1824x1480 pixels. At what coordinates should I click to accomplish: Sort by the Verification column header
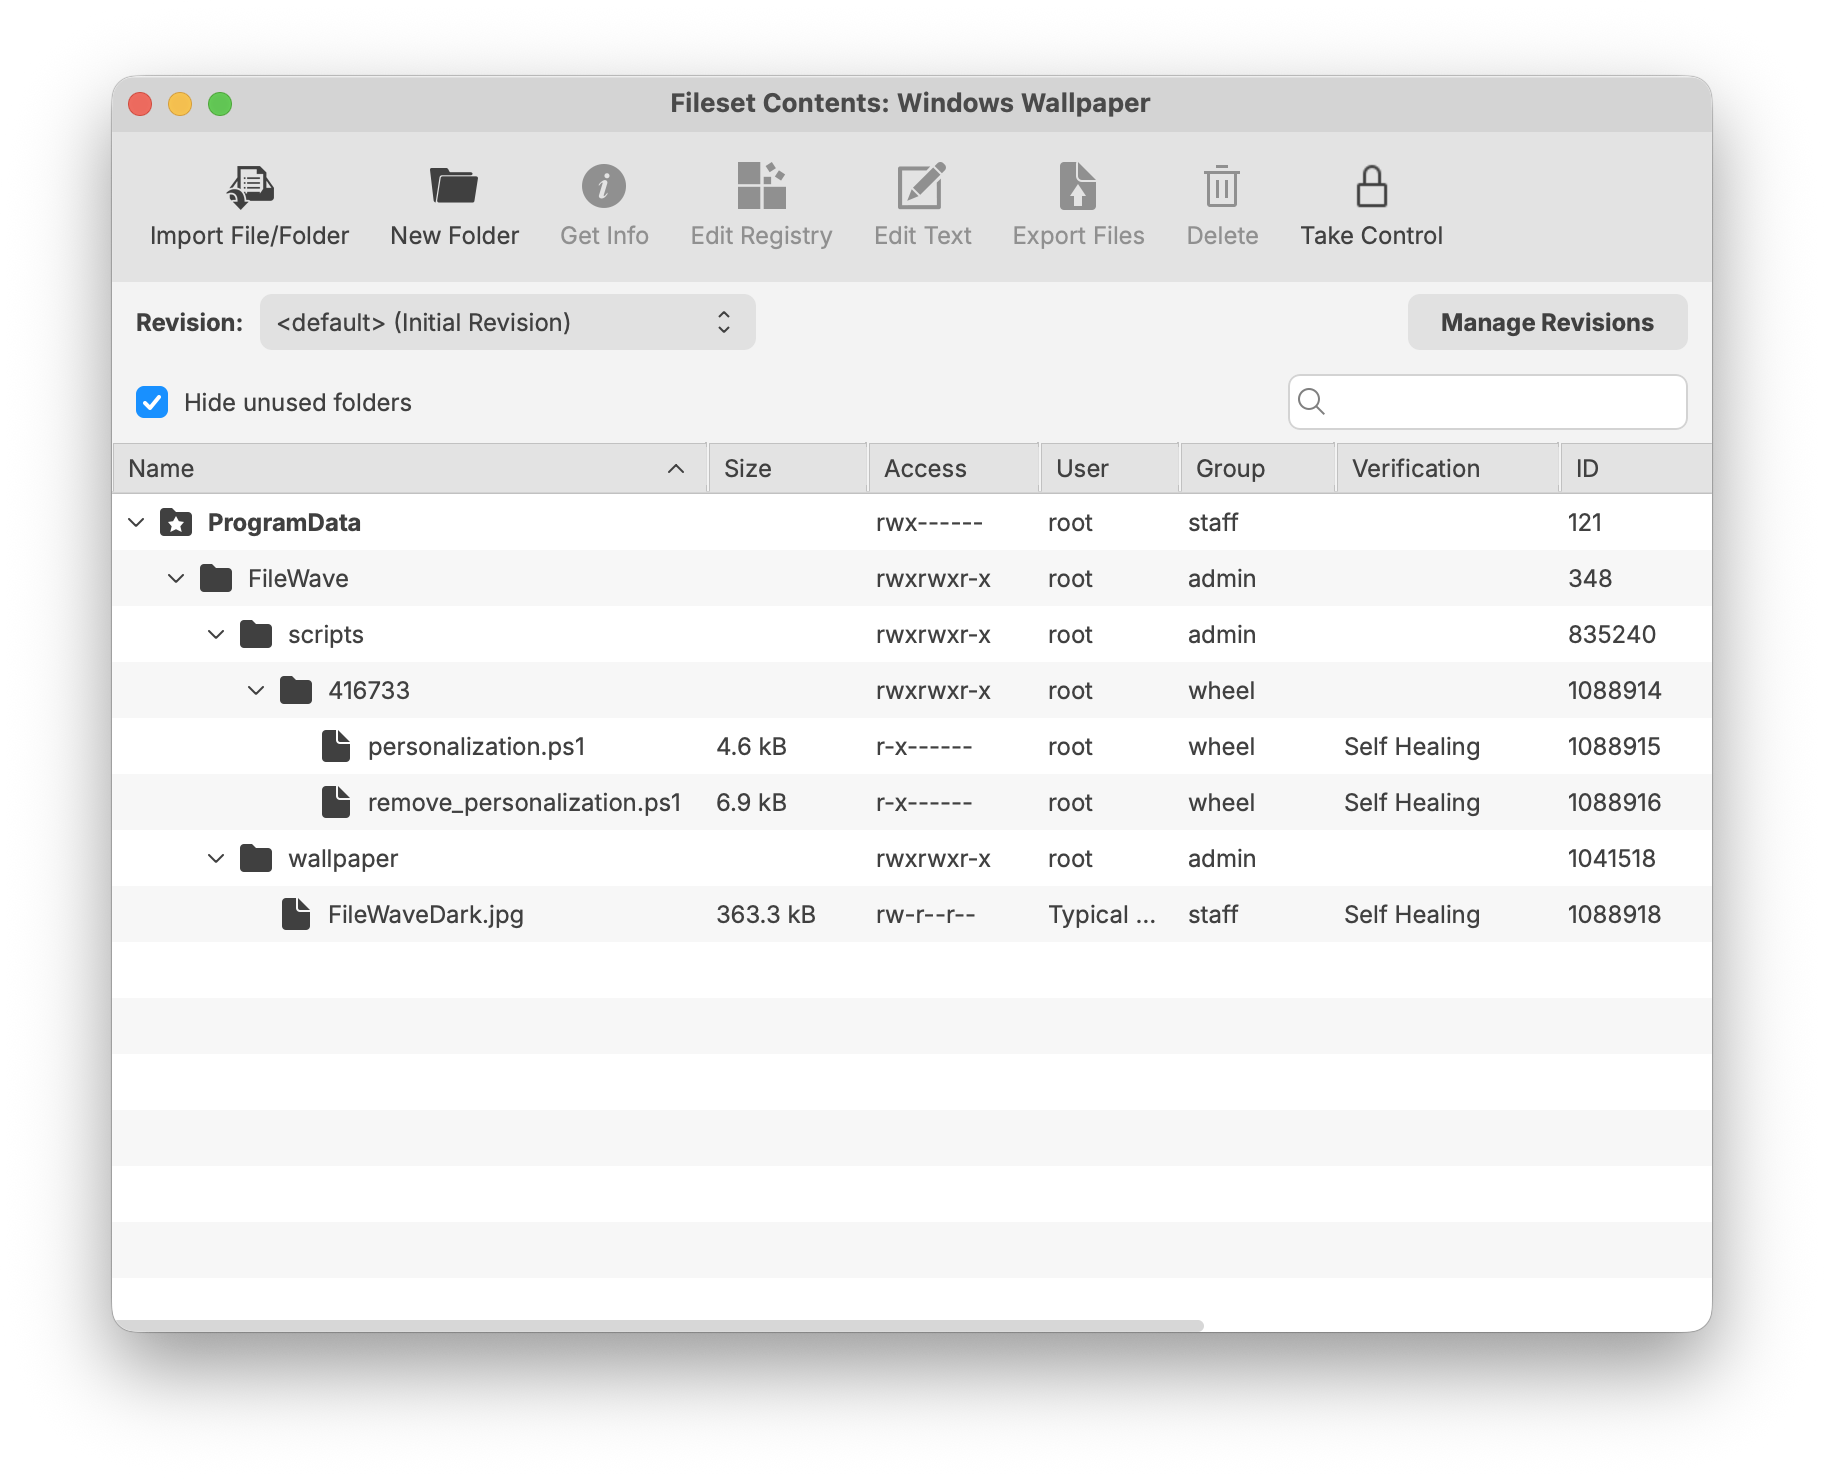click(x=1445, y=468)
